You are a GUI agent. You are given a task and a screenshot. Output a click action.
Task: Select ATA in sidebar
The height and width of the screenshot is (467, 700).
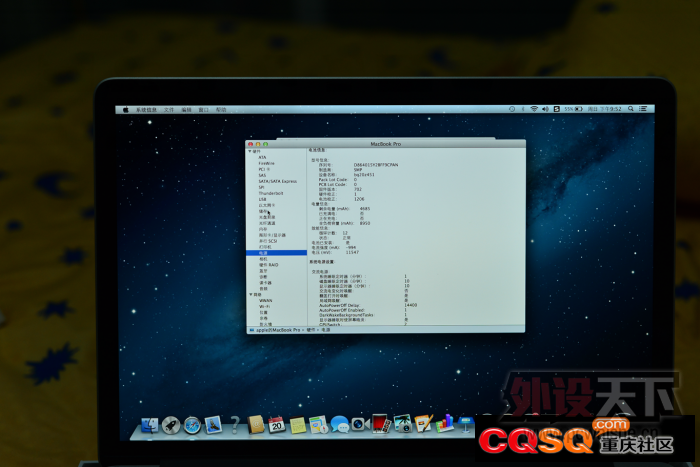(262, 157)
